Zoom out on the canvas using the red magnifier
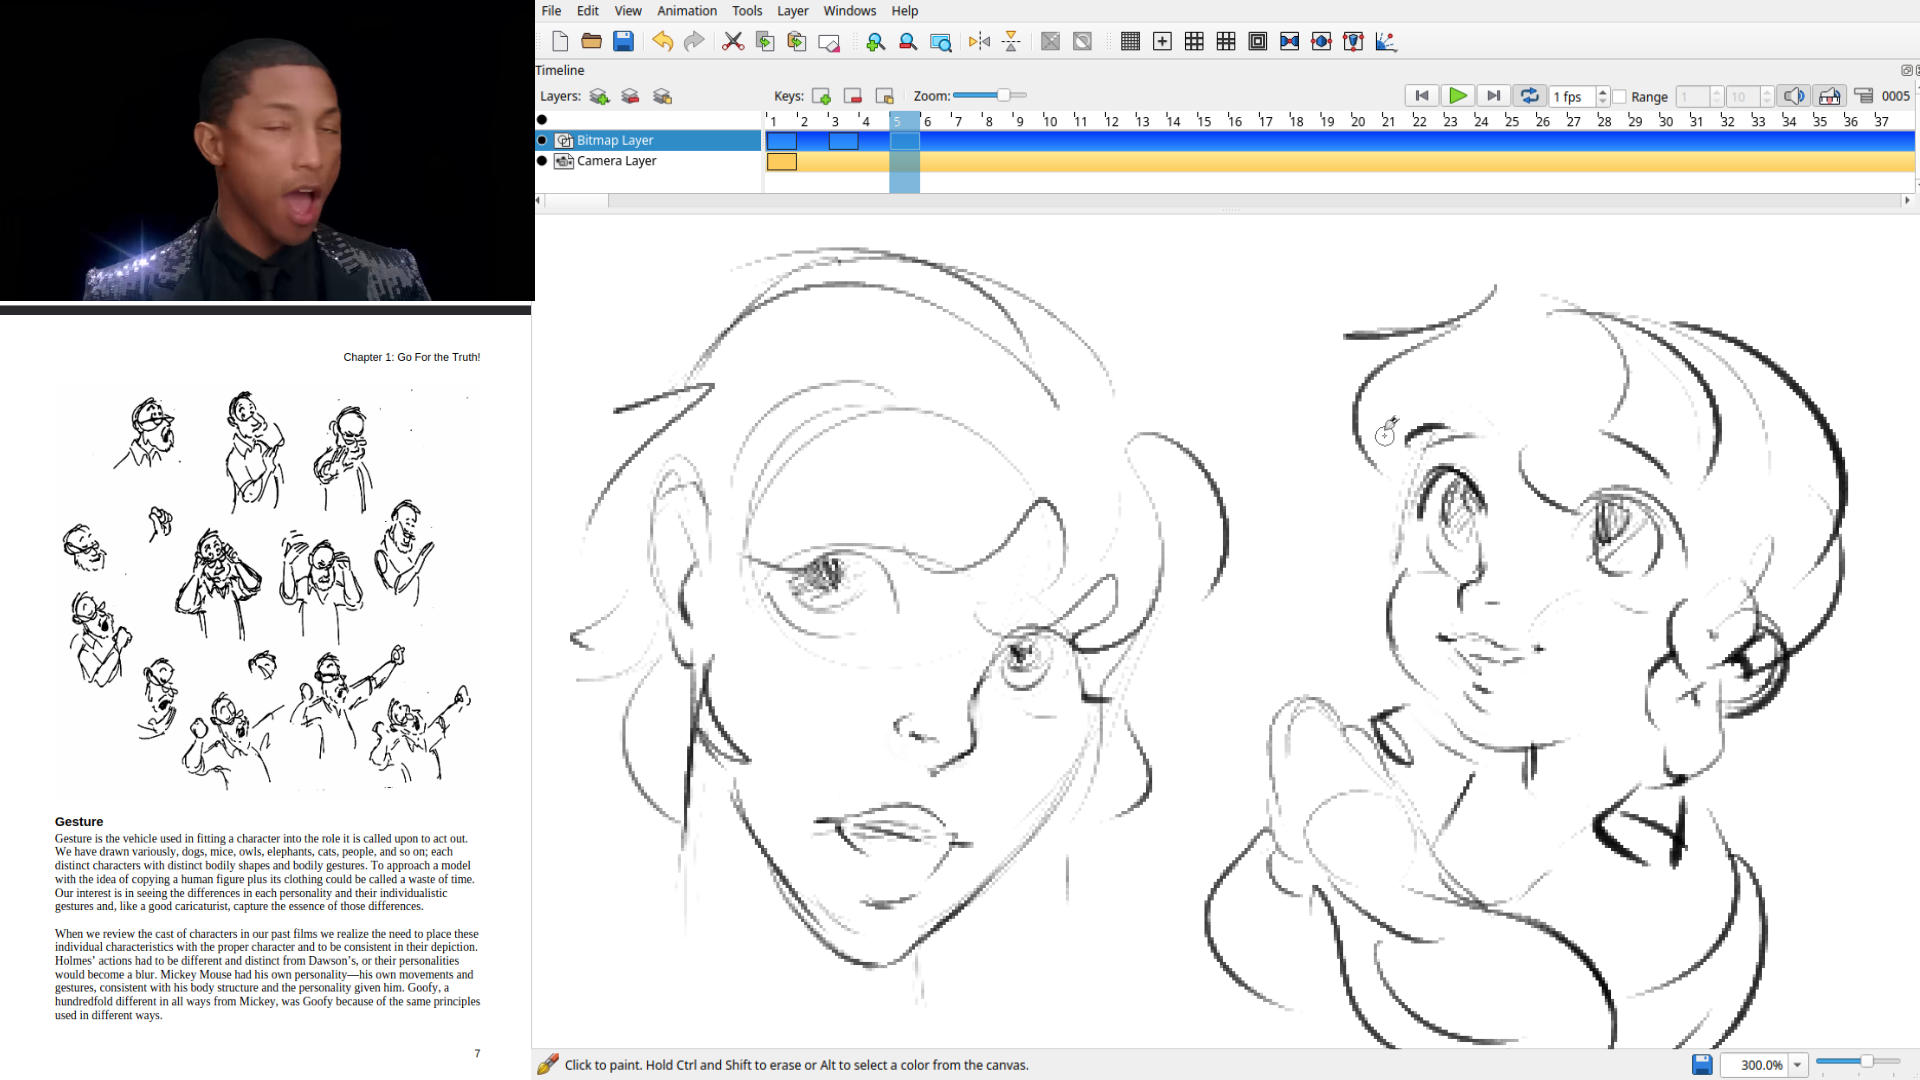The image size is (1920, 1080). (x=907, y=41)
